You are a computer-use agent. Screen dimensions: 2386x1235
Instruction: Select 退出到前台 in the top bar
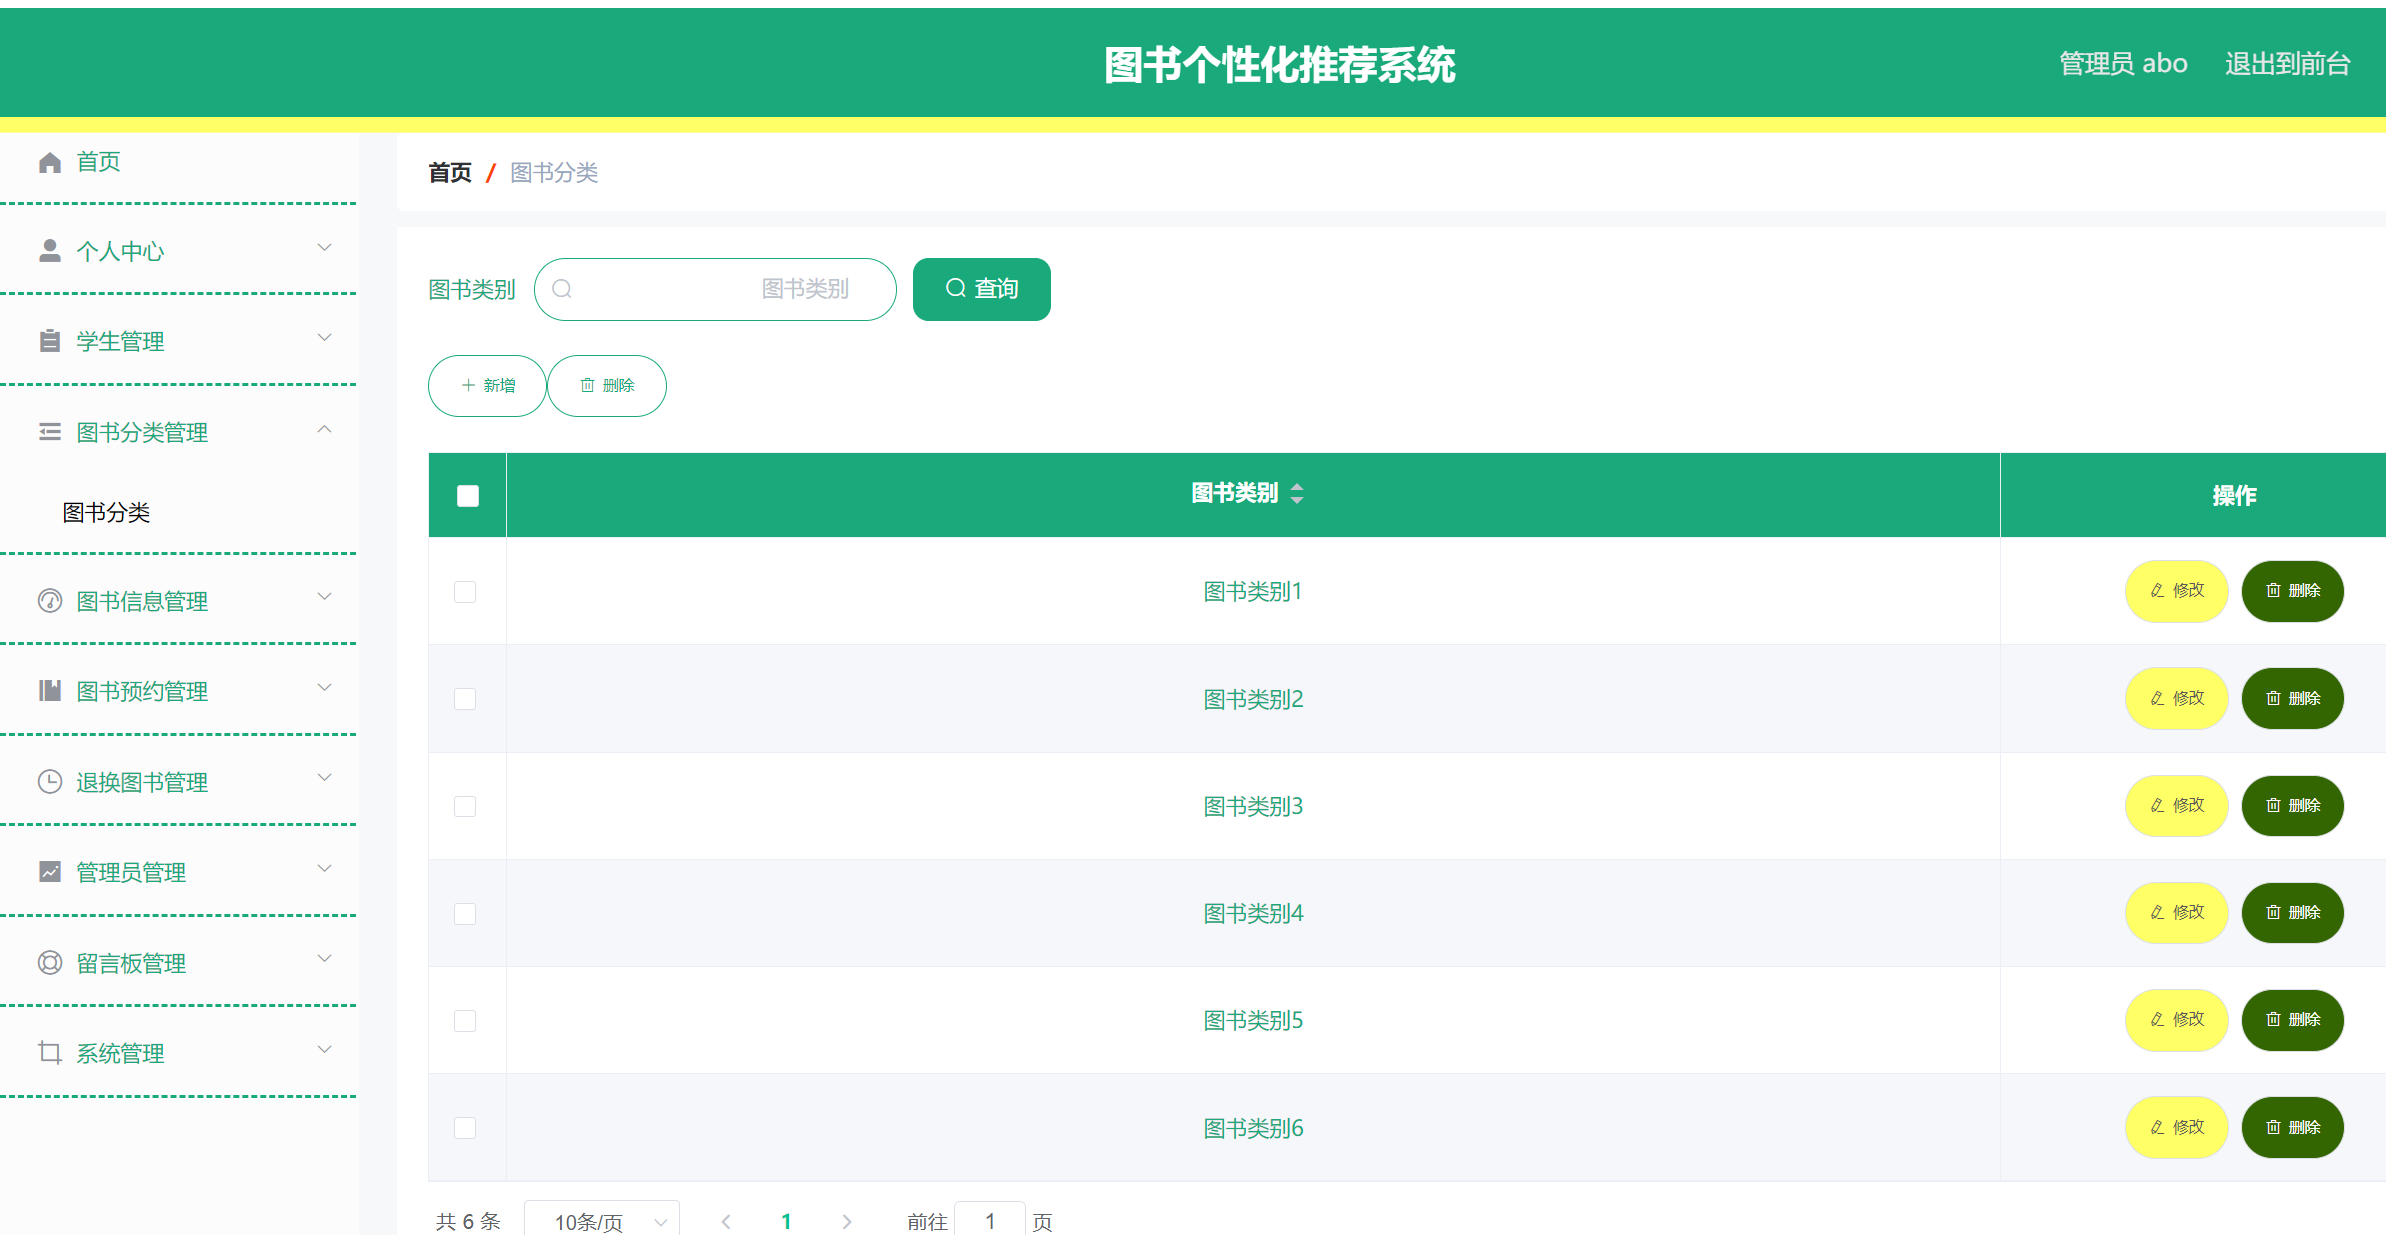tap(2287, 63)
